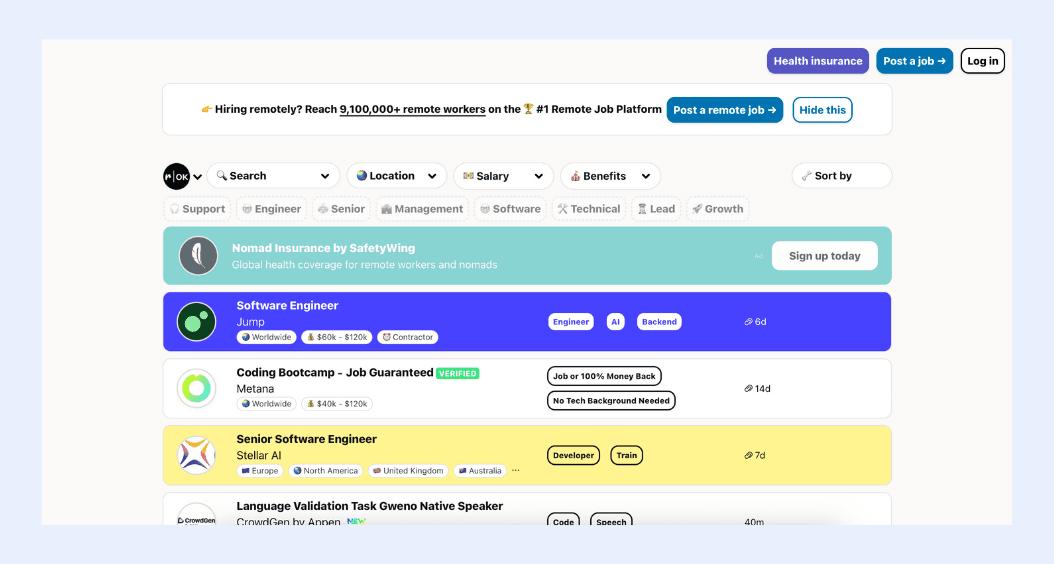Click the Remote OK logo icon
Image resolution: width=1054 pixels, height=564 pixels.
177,176
